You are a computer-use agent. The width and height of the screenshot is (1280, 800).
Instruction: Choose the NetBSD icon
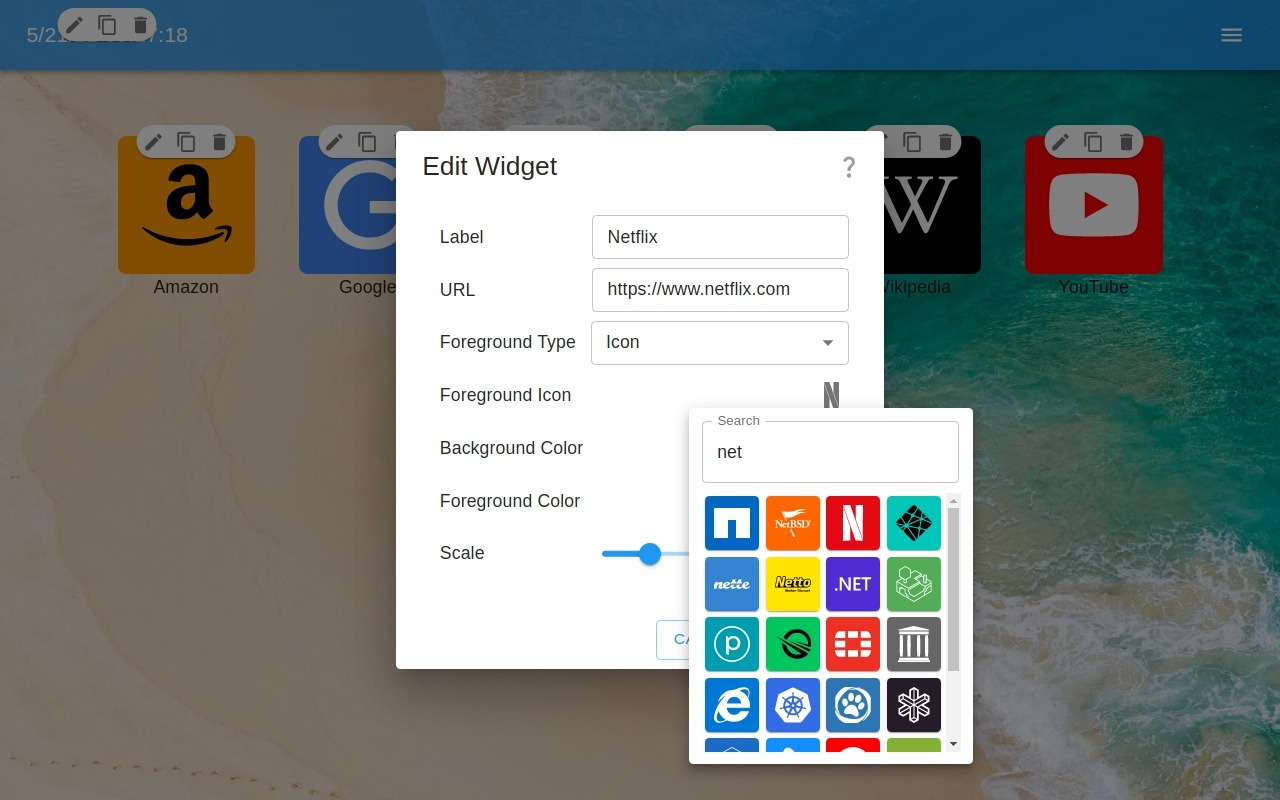click(x=793, y=523)
